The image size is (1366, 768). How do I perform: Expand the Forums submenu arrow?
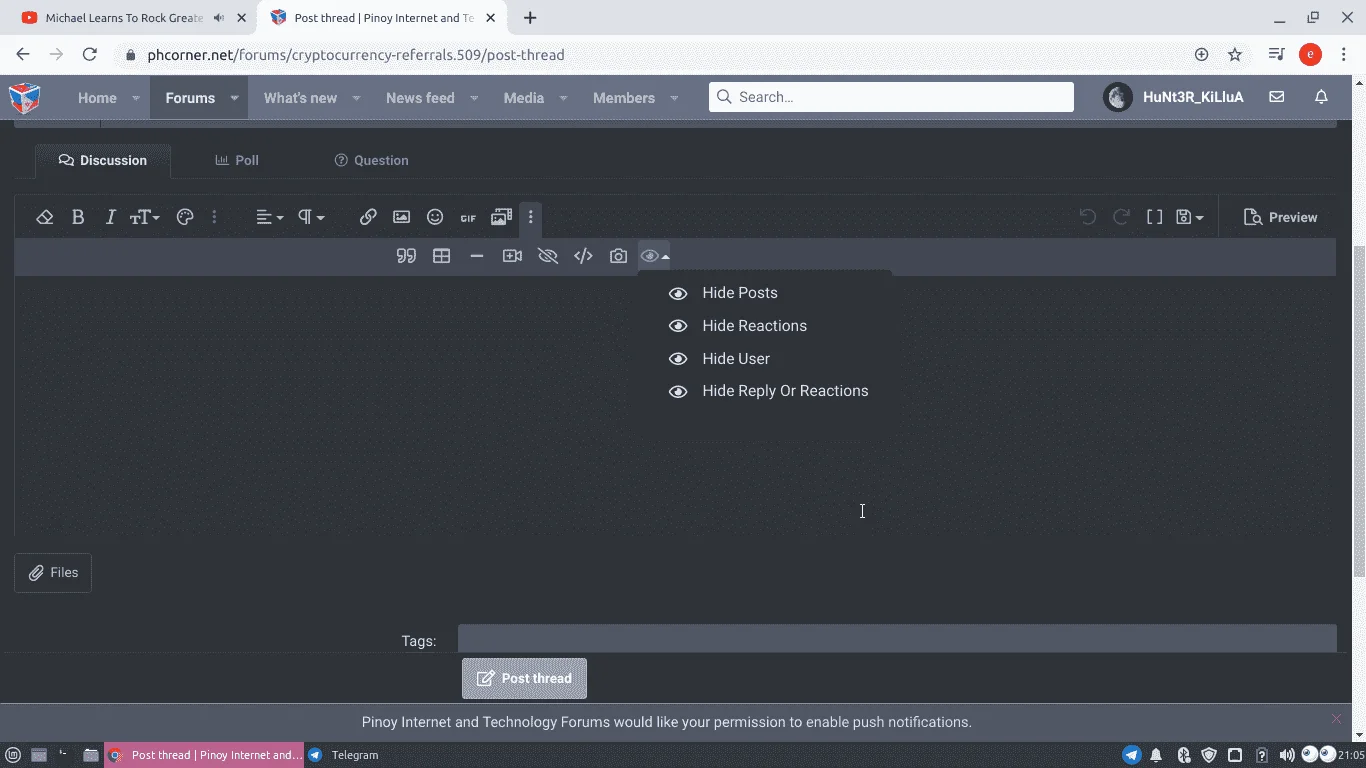pos(234,98)
